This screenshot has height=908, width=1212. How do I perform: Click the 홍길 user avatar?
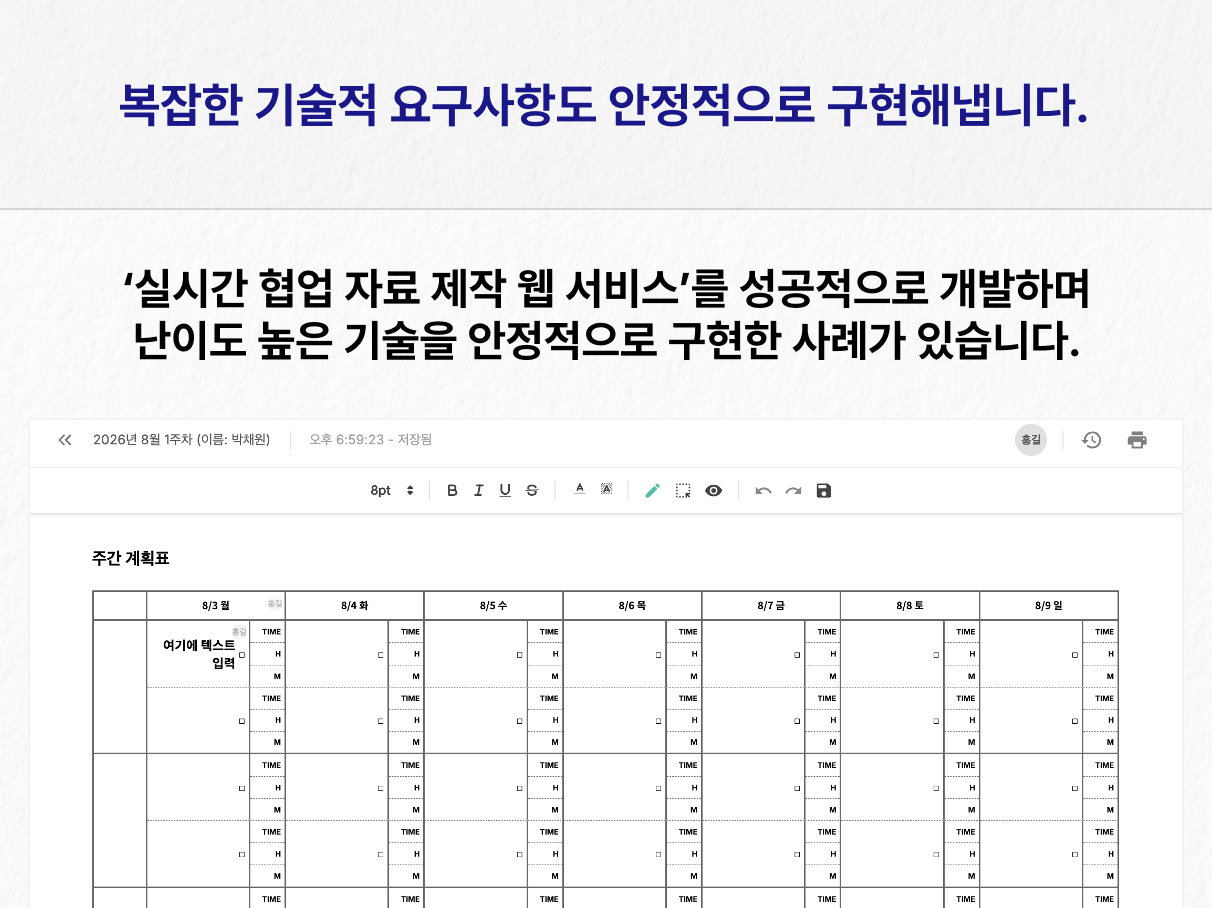pyautogui.click(x=1031, y=440)
